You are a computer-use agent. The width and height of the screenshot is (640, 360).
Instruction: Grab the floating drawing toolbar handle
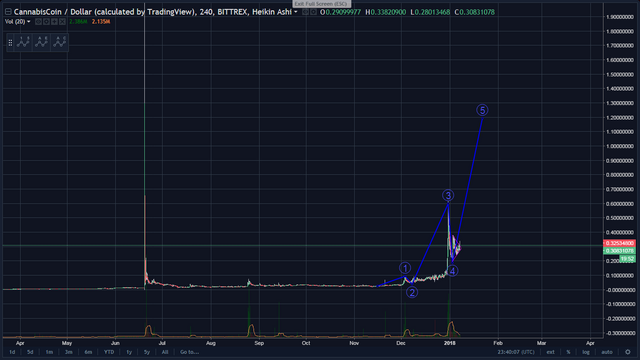pos(10,42)
